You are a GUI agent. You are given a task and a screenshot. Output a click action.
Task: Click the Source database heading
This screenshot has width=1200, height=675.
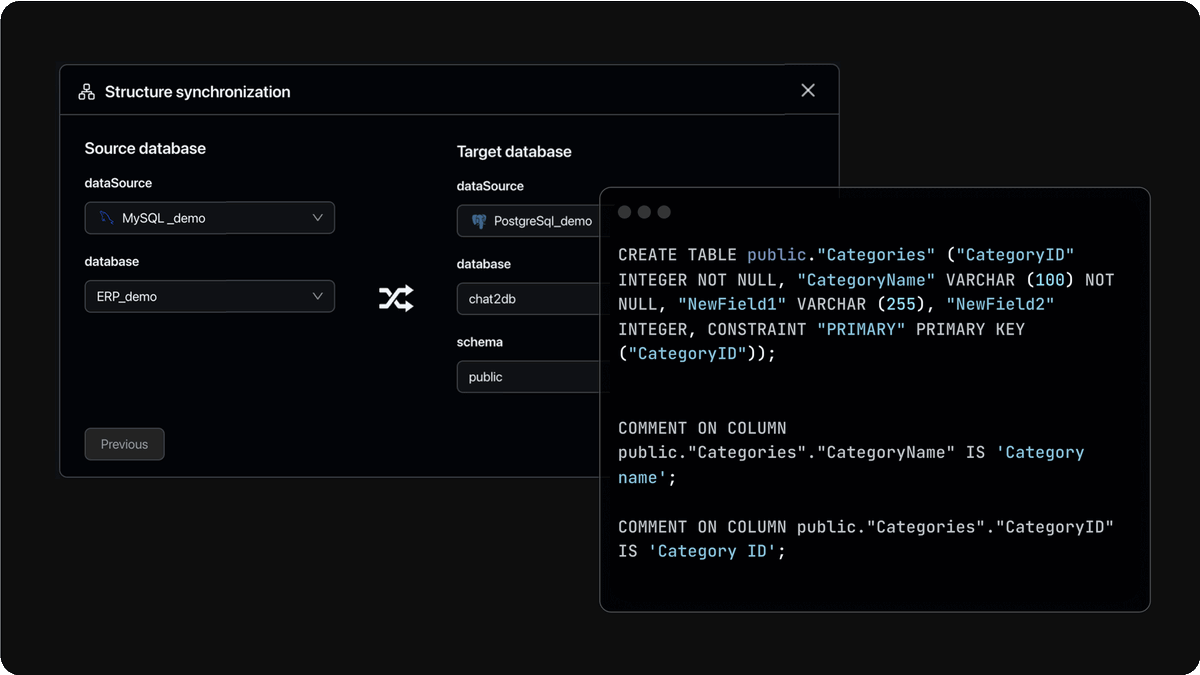coord(145,148)
